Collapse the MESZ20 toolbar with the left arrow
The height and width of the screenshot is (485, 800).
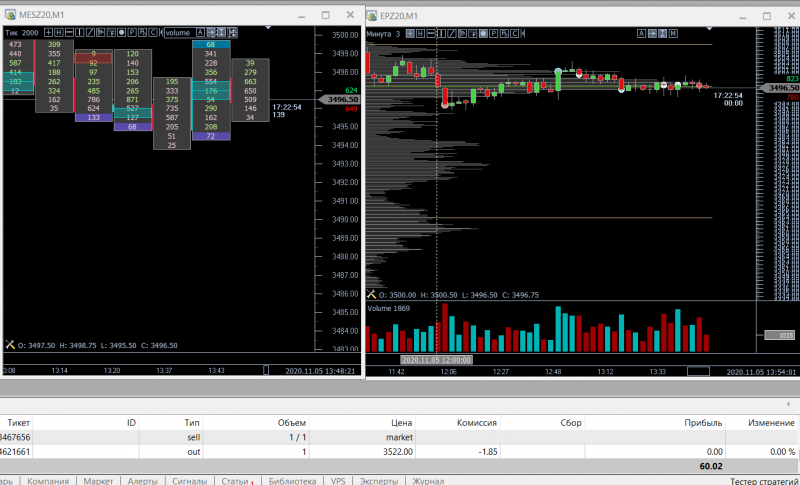click(161, 33)
